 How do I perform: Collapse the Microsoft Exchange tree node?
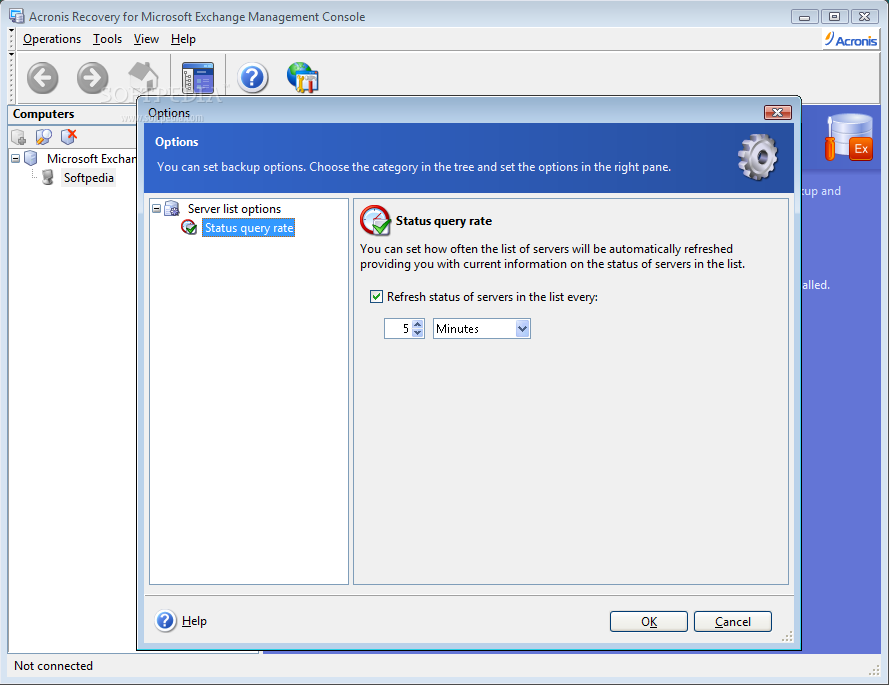click(16, 158)
